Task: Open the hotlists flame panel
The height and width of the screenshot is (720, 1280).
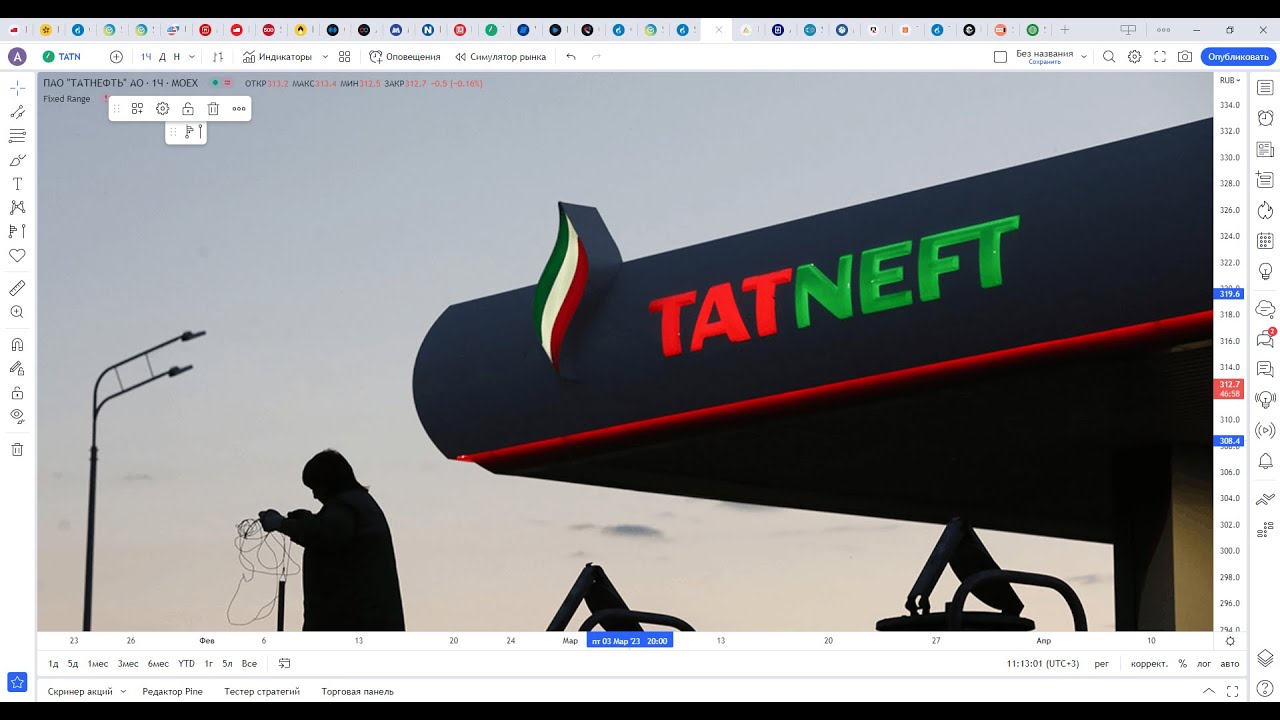Action: [1265, 210]
